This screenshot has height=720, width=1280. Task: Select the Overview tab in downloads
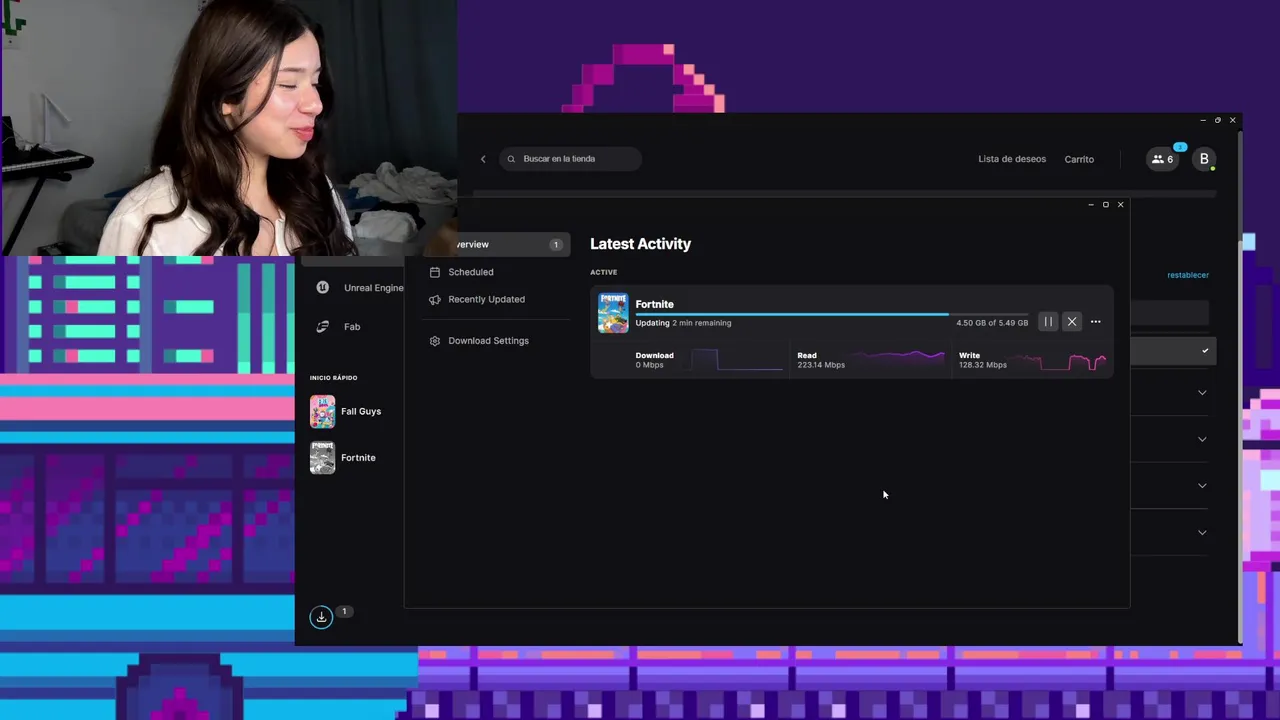(494, 244)
